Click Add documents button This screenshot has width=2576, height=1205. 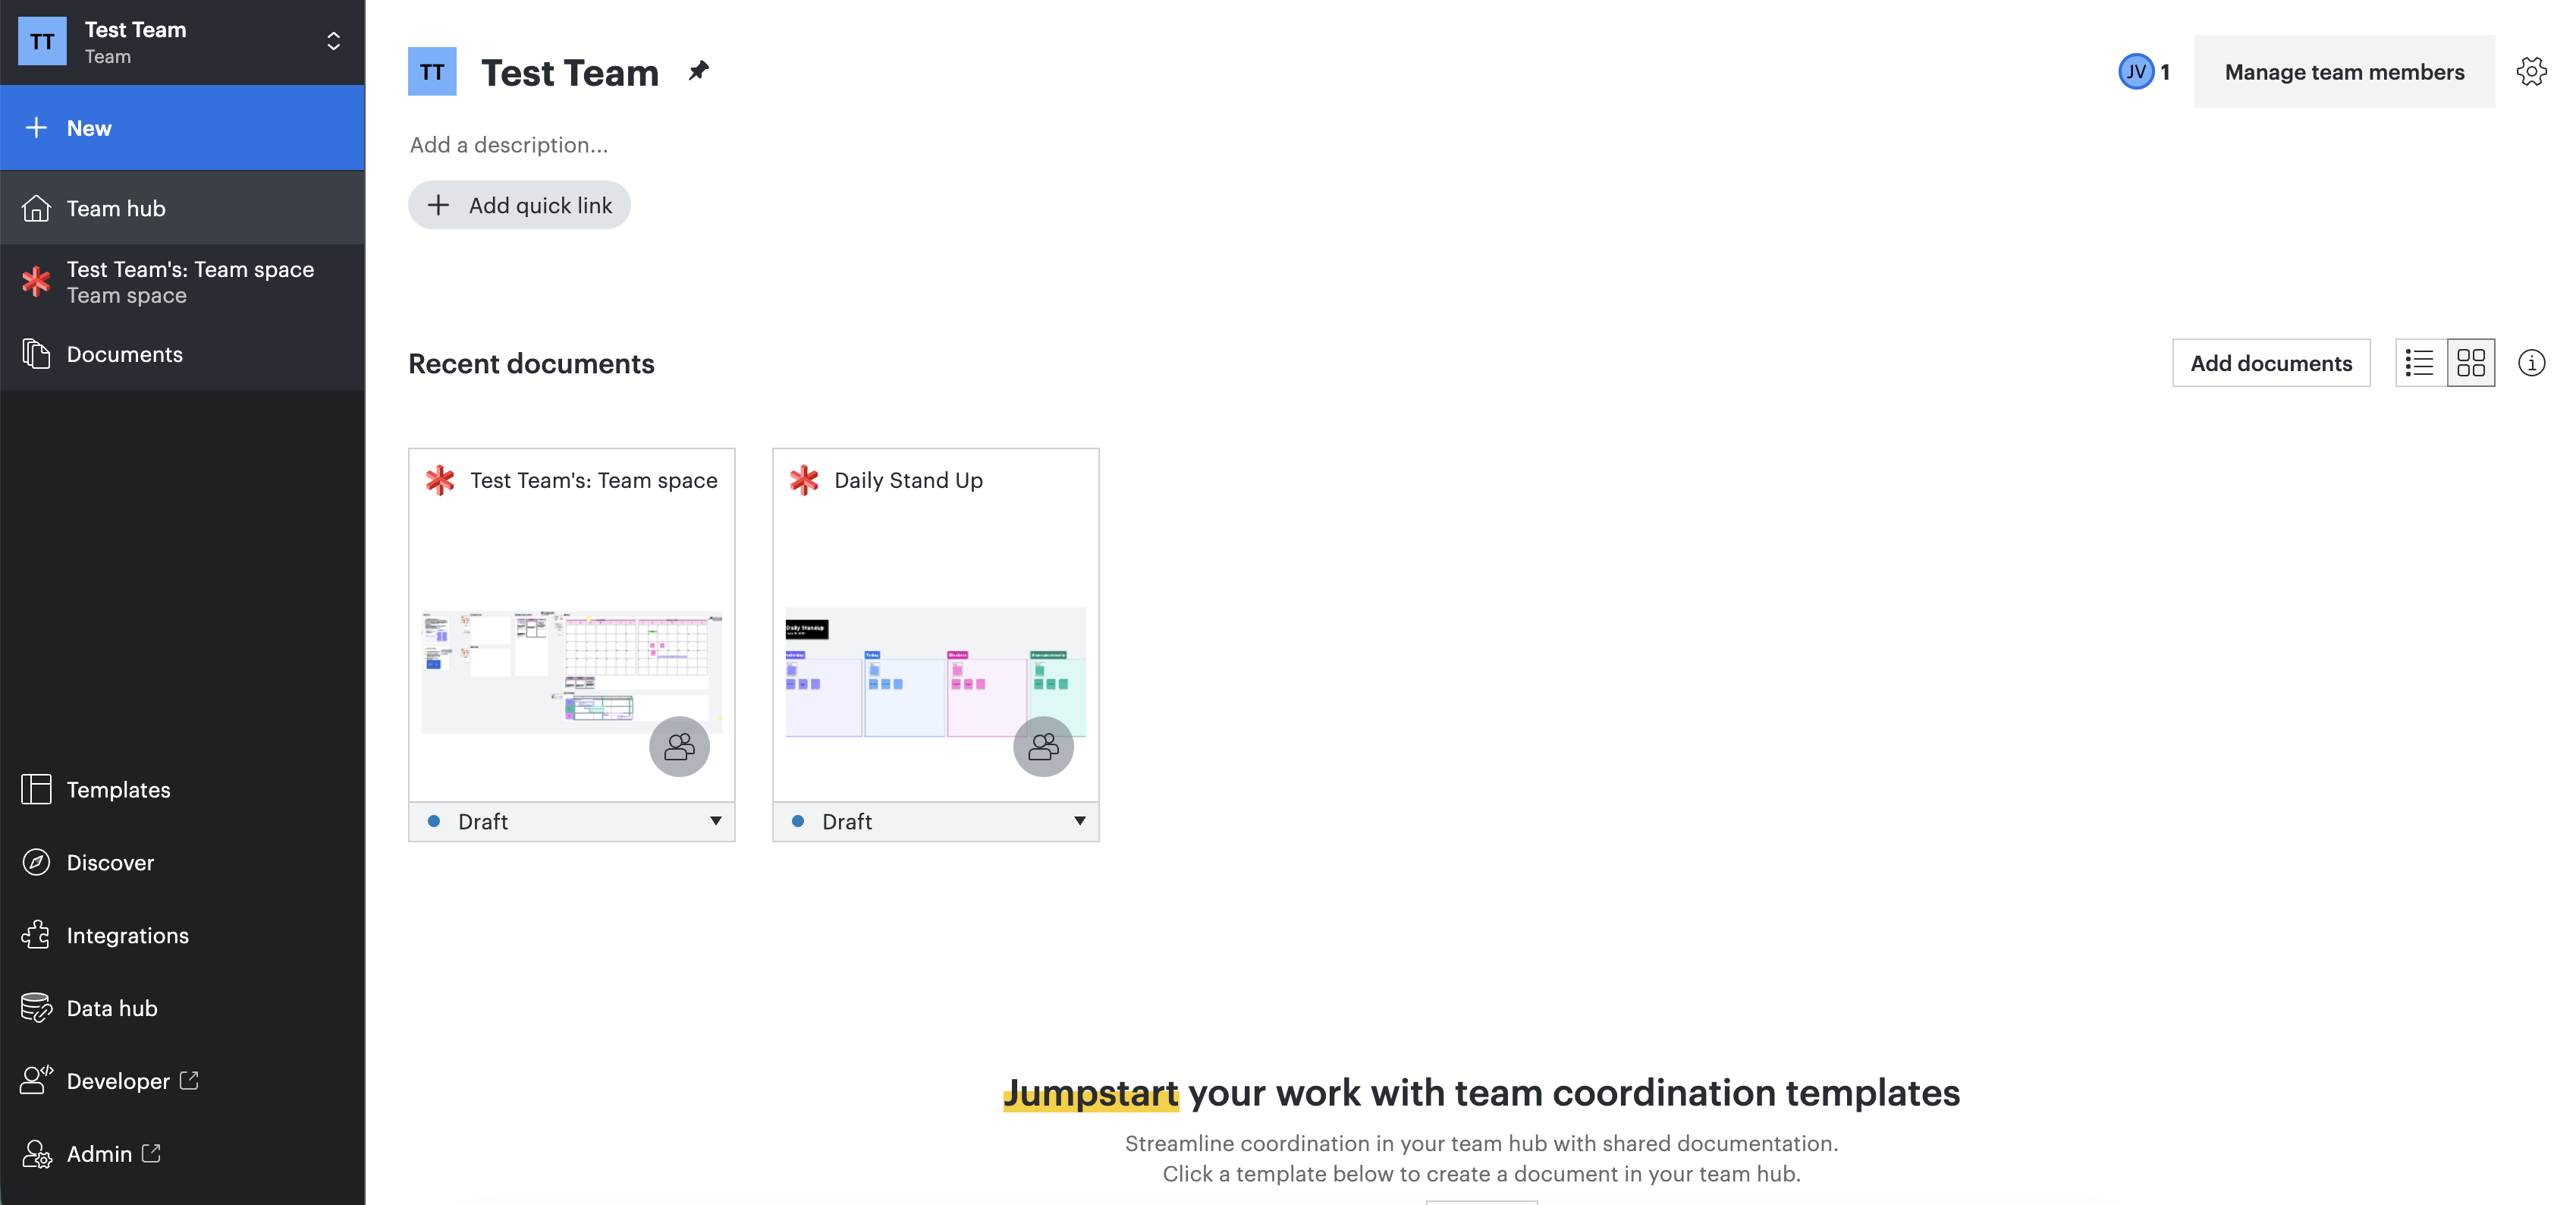pyautogui.click(x=2271, y=363)
